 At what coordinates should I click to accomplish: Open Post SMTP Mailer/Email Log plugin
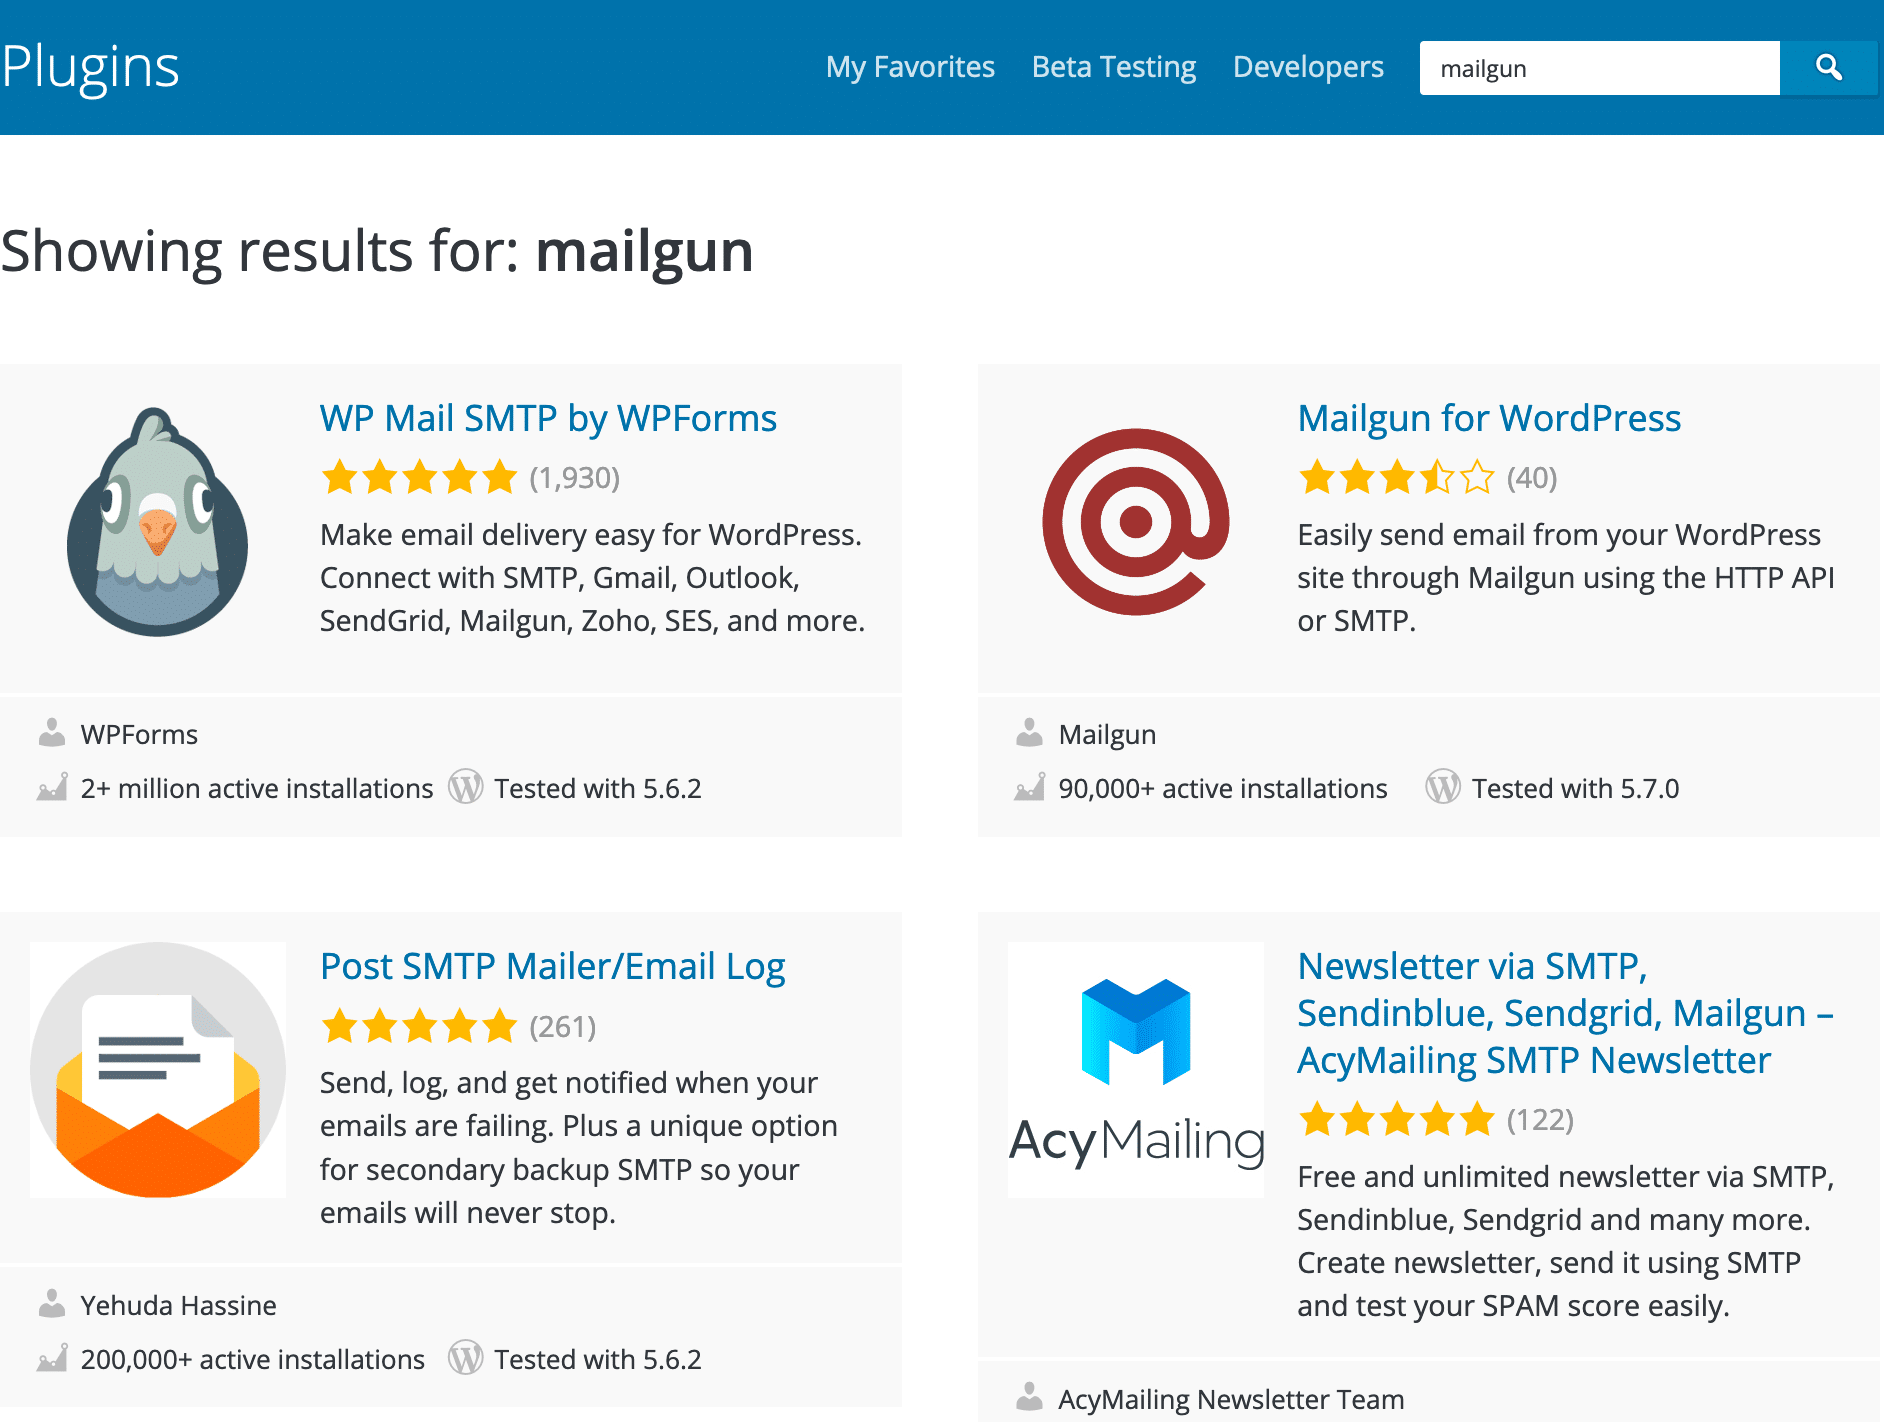point(553,966)
